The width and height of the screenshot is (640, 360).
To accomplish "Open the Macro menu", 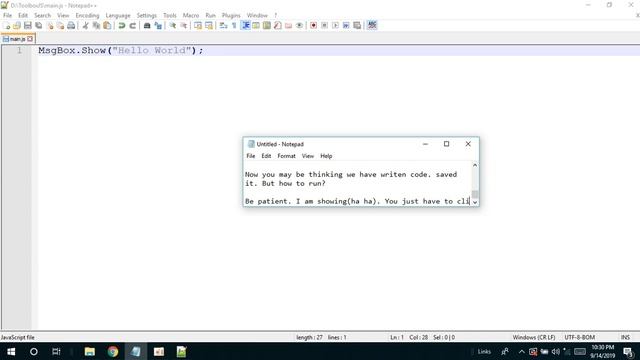I will point(191,16).
